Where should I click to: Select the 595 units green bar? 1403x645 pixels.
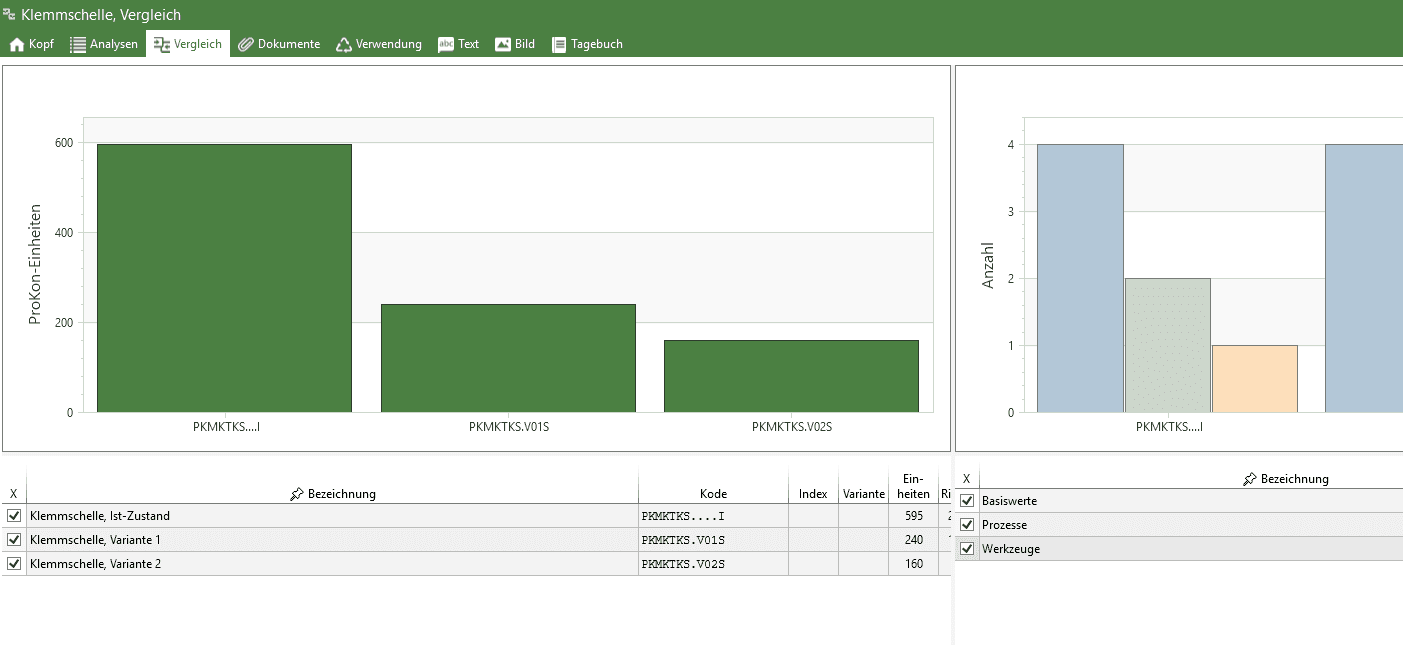coord(224,278)
